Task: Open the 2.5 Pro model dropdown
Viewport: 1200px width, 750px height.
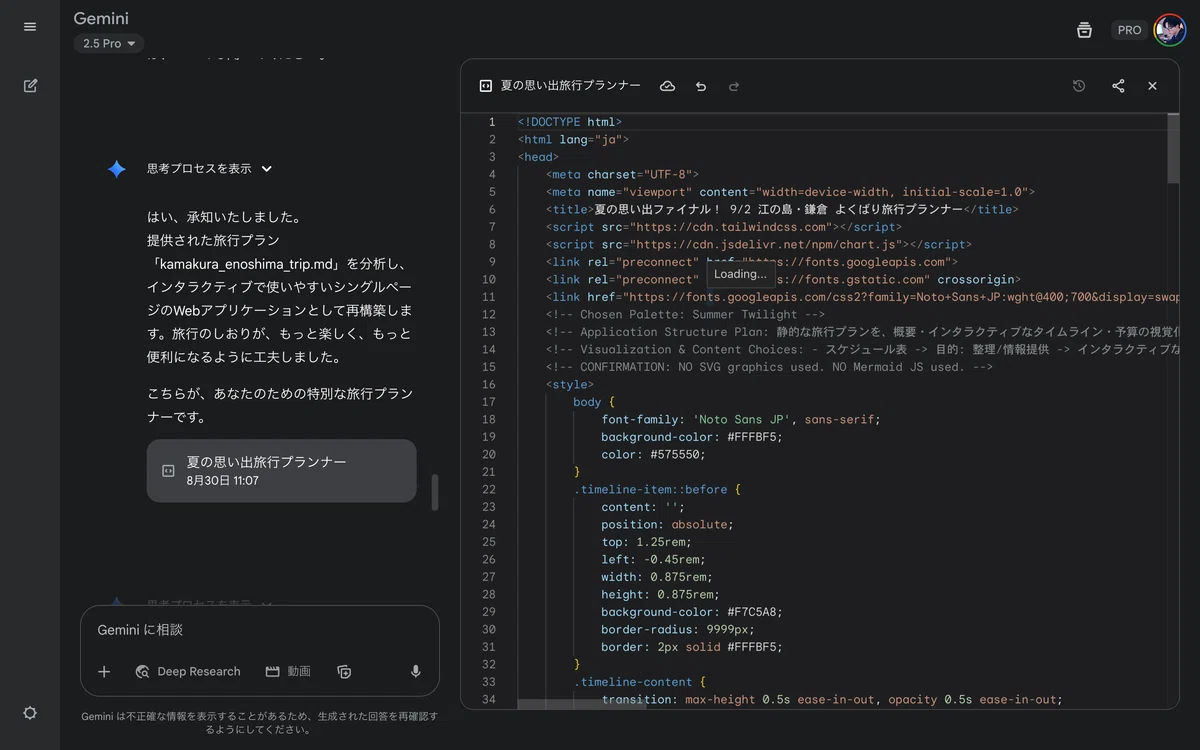Action: coord(109,43)
